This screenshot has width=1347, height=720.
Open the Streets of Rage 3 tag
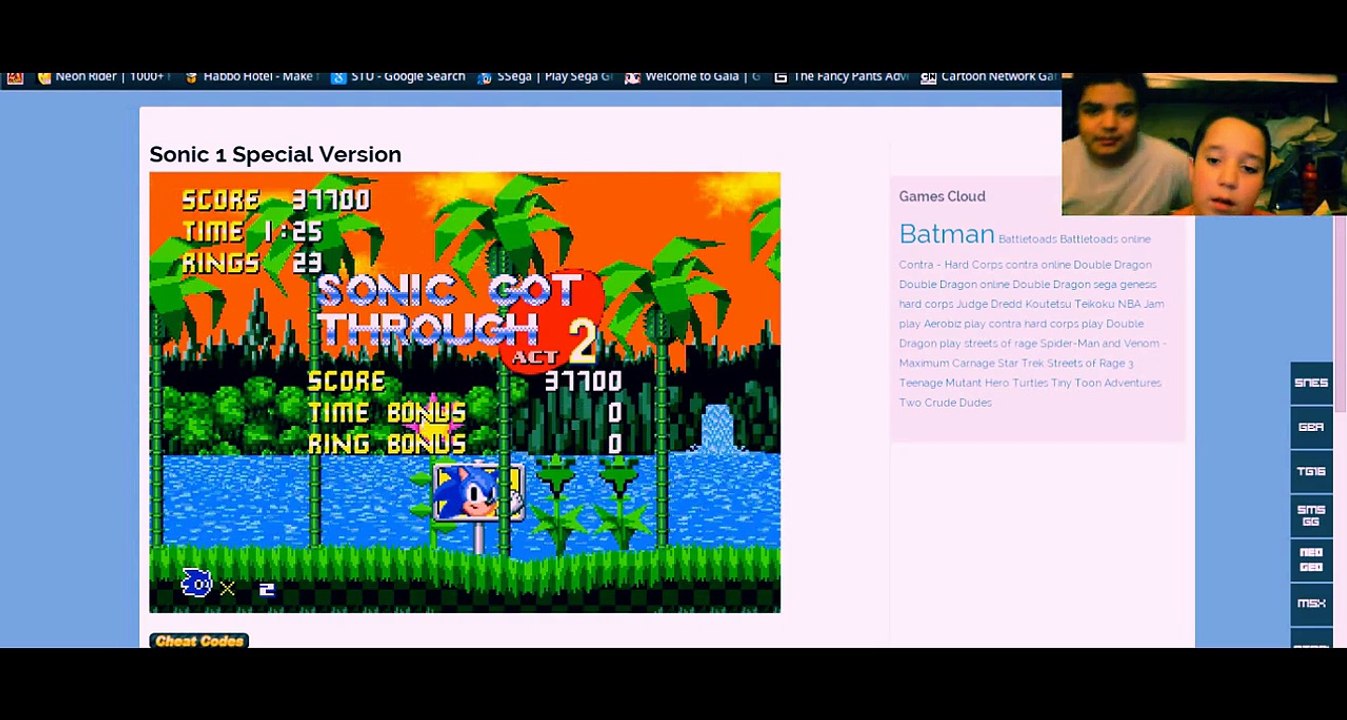(1090, 363)
